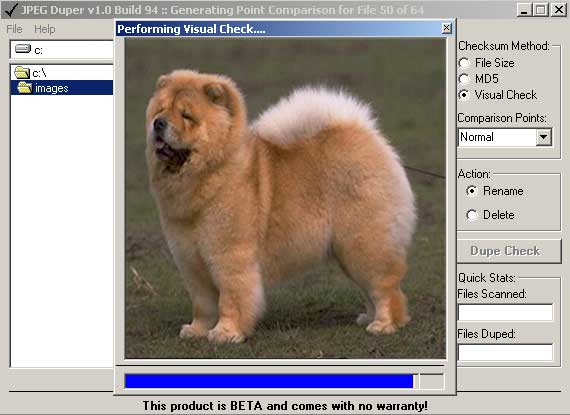Click the c: drive icon
This screenshot has width=570, height=415.
coord(23,49)
